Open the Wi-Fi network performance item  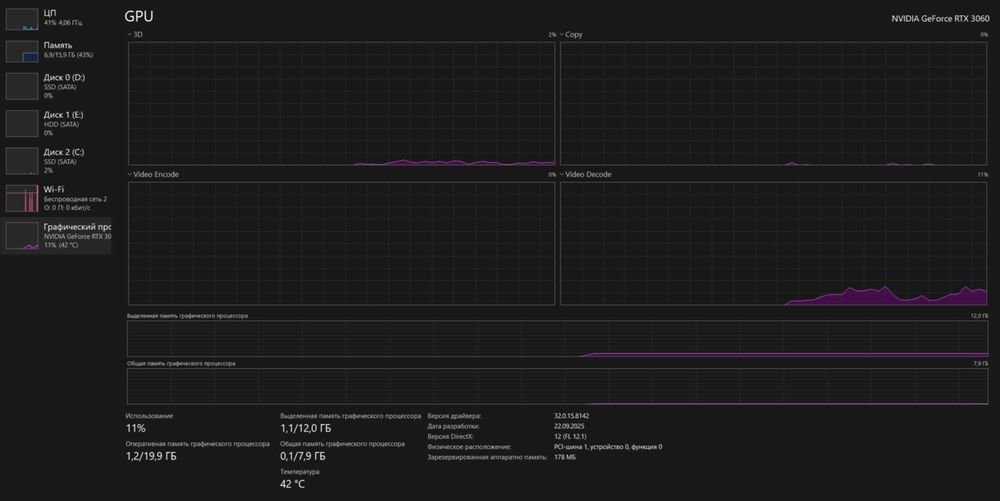click(56, 198)
